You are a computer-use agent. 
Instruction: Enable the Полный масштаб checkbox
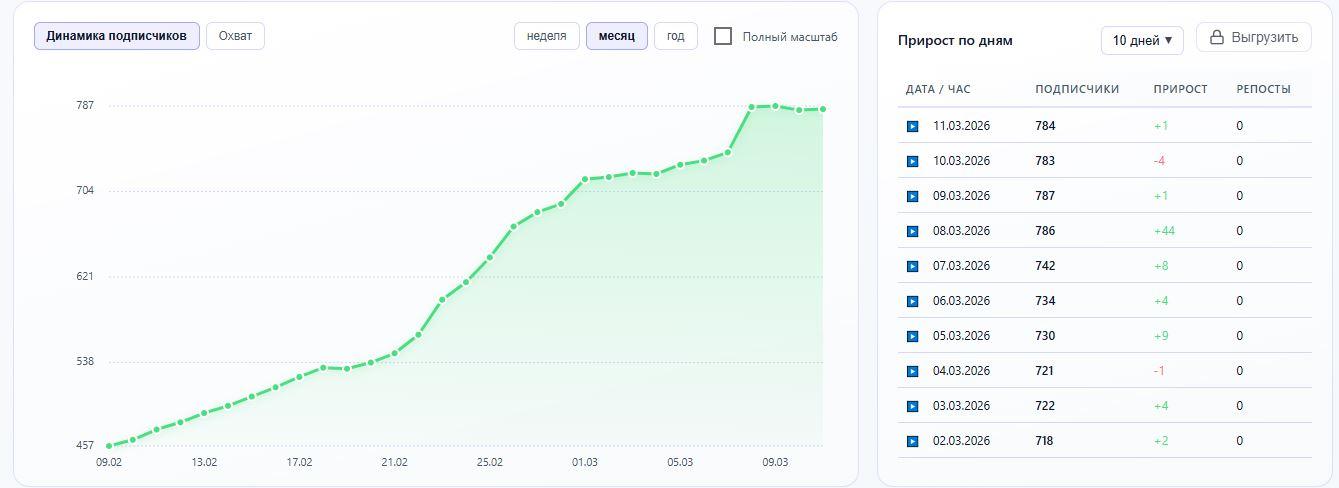[x=723, y=36]
